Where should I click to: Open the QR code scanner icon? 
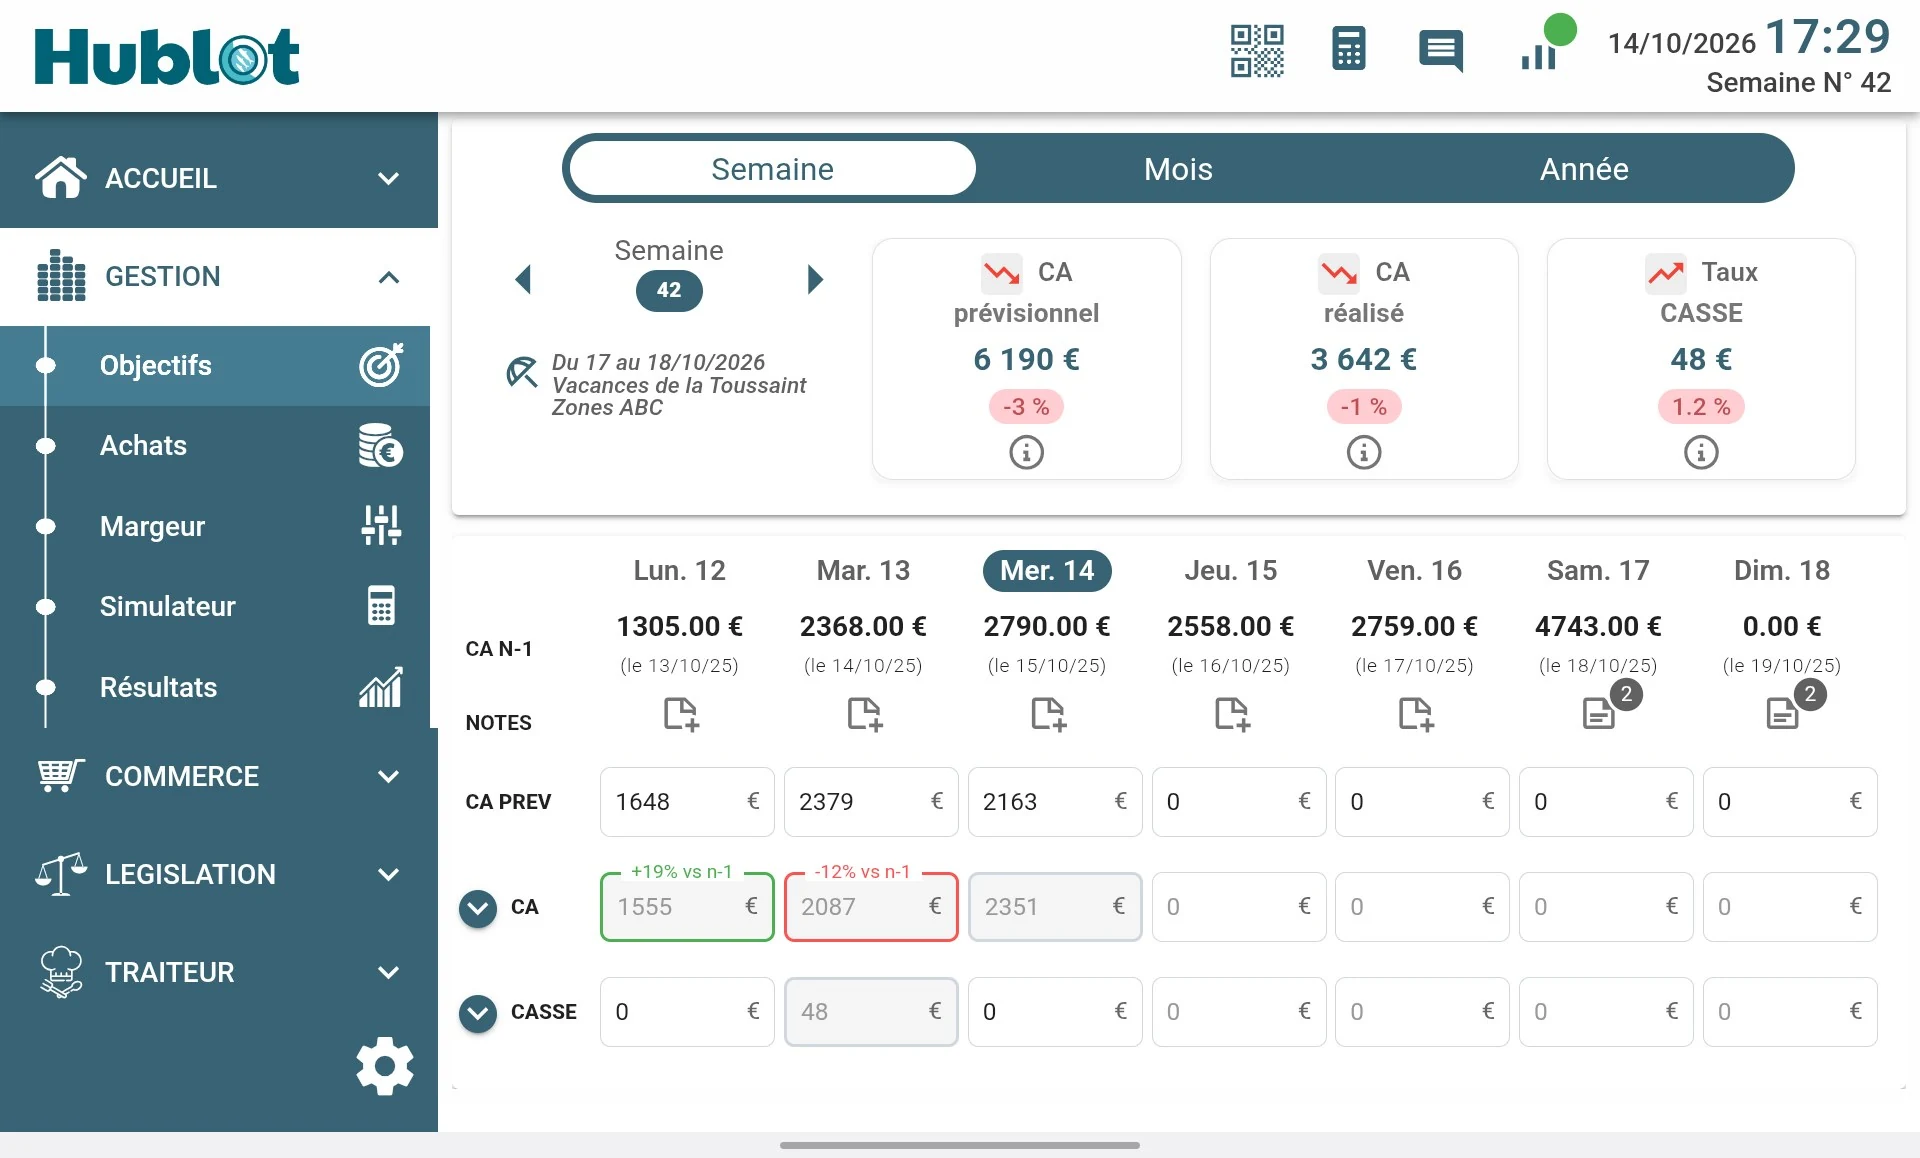coord(1257,51)
